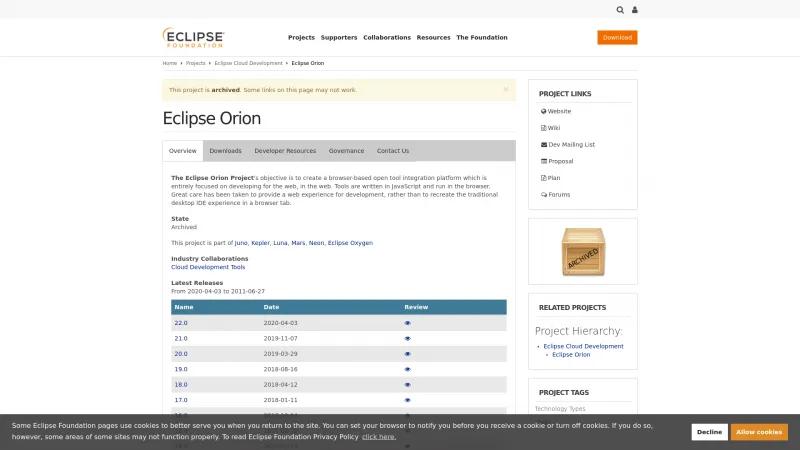Open release 19.0 name link

pos(181,369)
